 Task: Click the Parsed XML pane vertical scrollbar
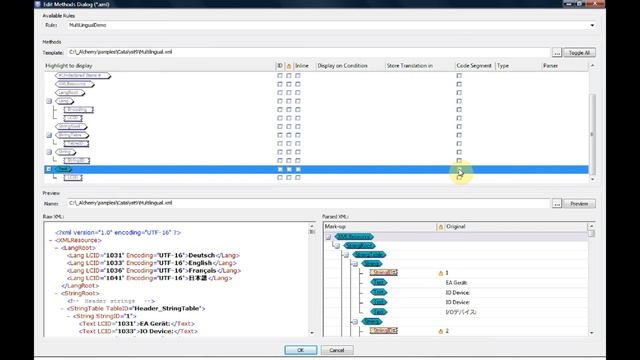click(x=592, y=279)
